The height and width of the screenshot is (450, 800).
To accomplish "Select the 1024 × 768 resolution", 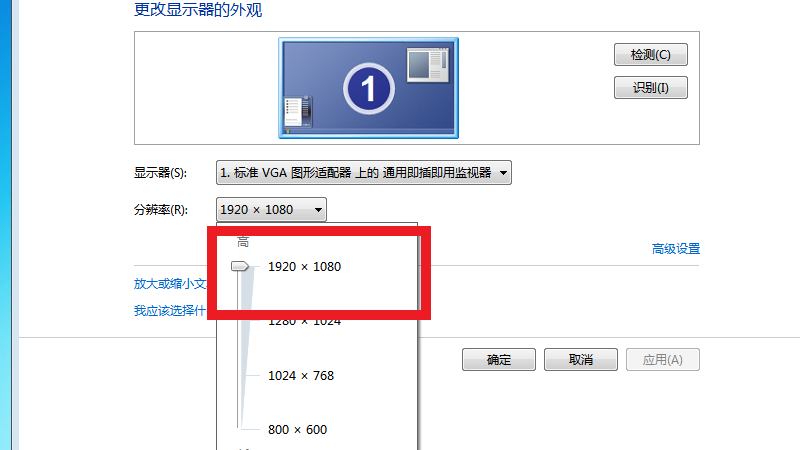I will click(x=301, y=376).
